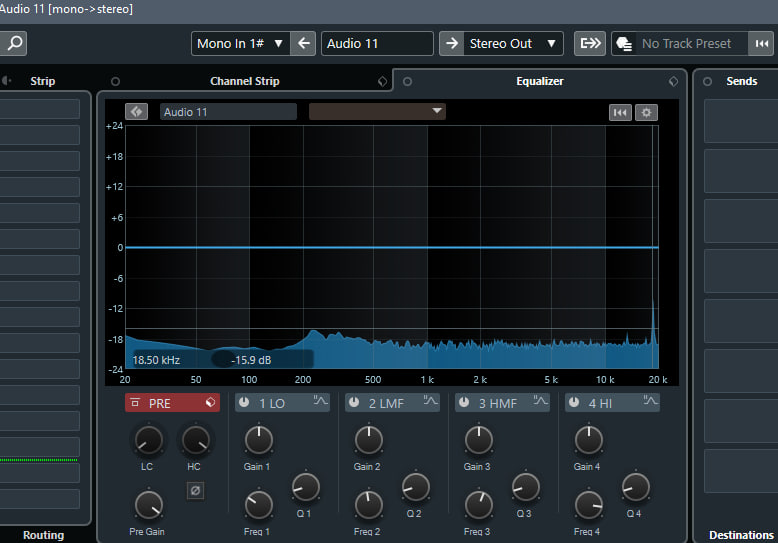The height and width of the screenshot is (543, 778).
Task: Click the Gain 4 knob
Action: click(x=589, y=440)
